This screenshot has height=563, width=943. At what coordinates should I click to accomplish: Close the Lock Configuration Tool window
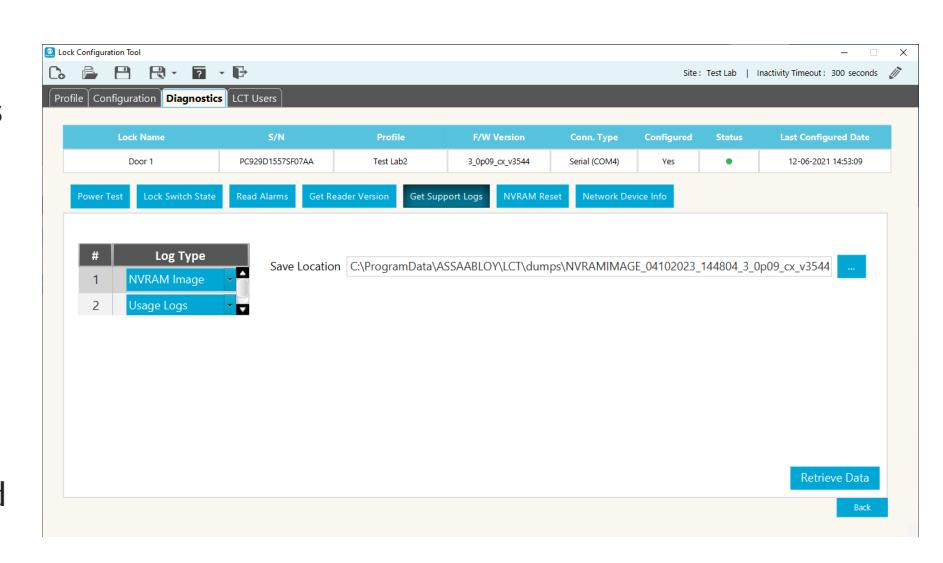pyautogui.click(x=903, y=52)
